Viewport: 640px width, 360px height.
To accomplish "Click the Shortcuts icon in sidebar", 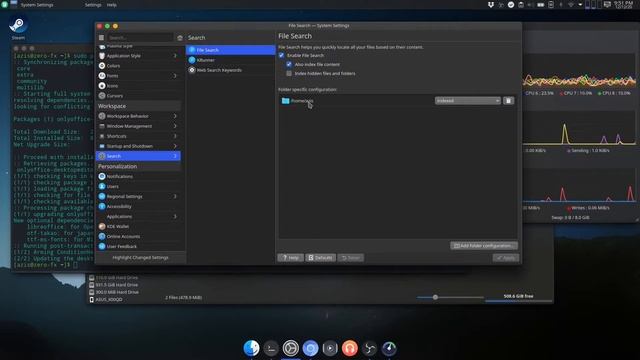I will tap(102, 136).
